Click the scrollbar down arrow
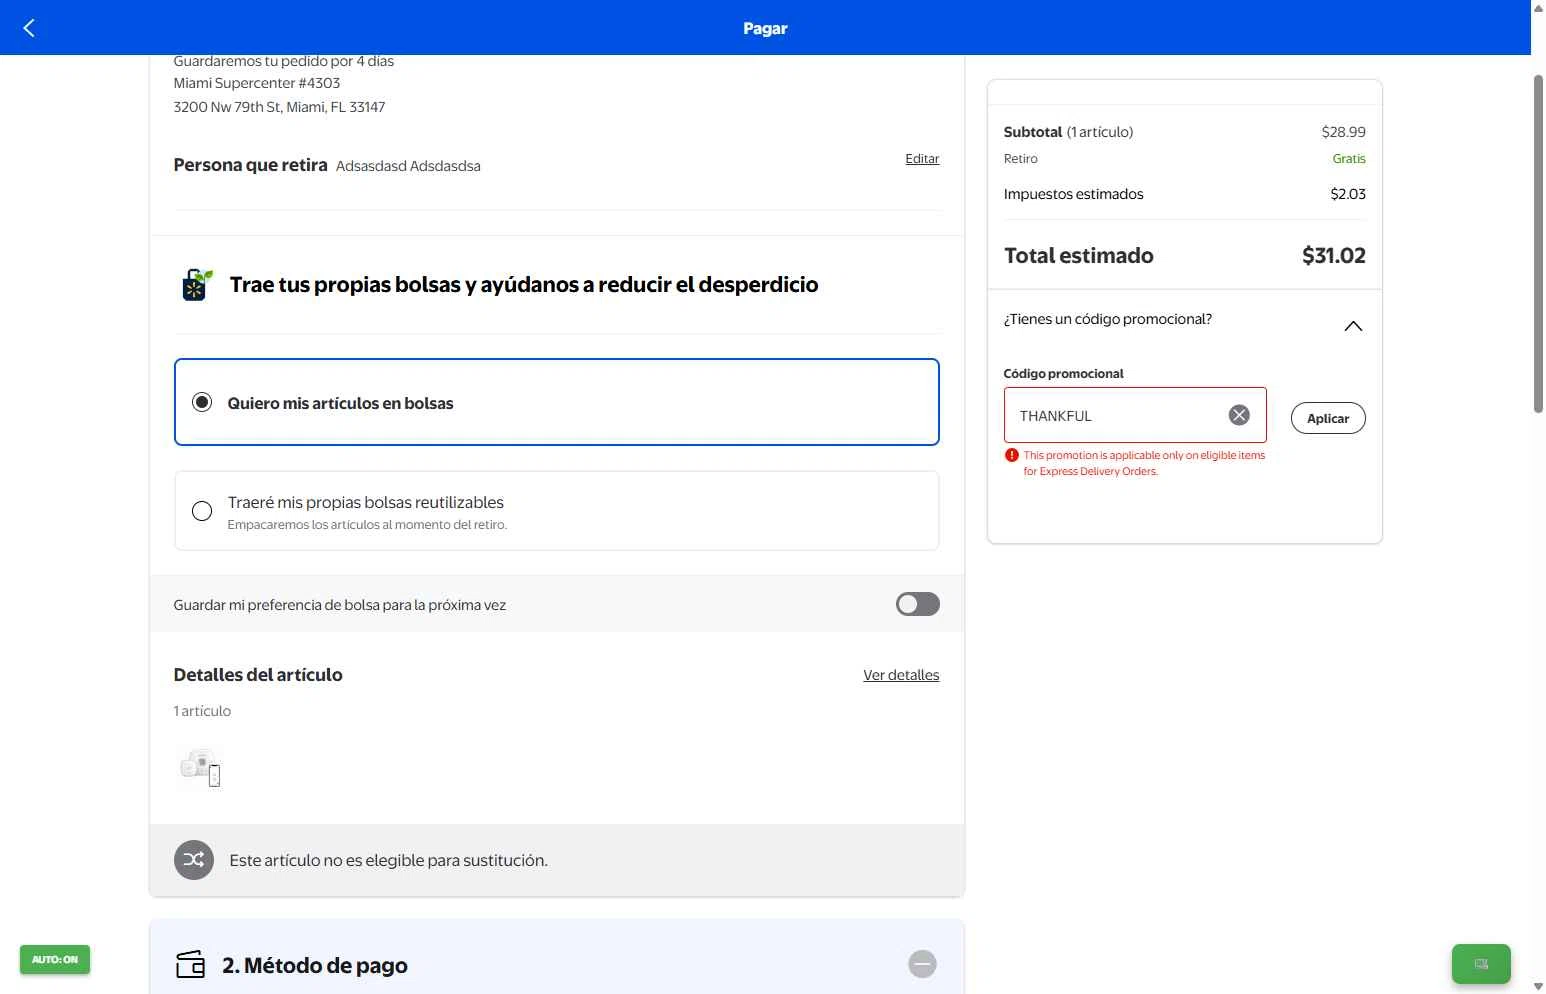The height and width of the screenshot is (994, 1546). click(1538, 986)
